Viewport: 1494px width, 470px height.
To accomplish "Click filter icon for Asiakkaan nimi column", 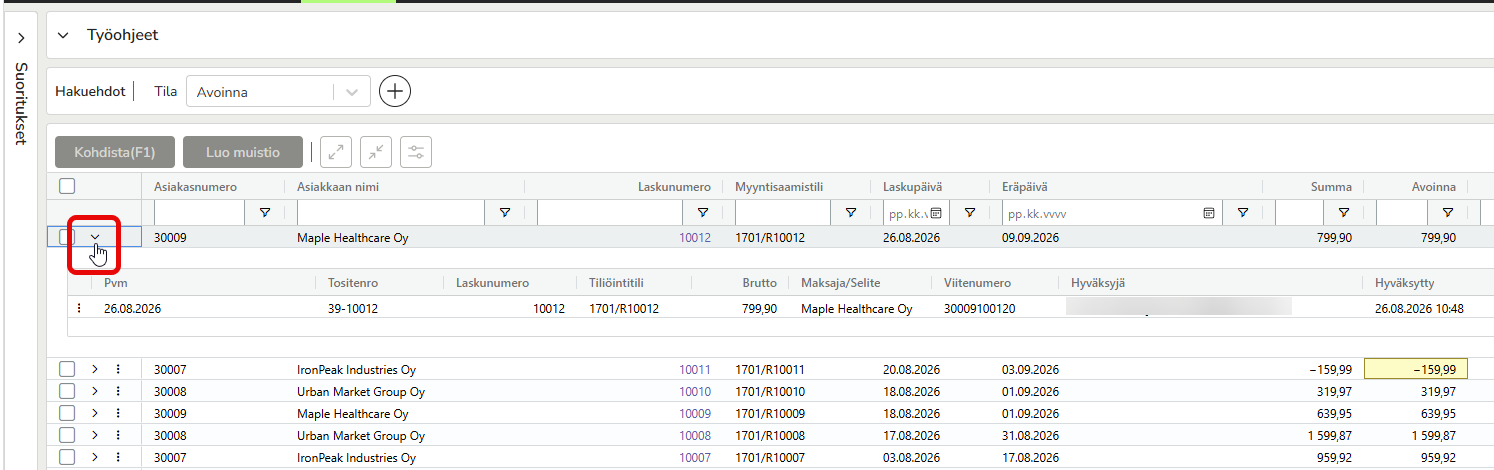I will pyautogui.click(x=505, y=212).
